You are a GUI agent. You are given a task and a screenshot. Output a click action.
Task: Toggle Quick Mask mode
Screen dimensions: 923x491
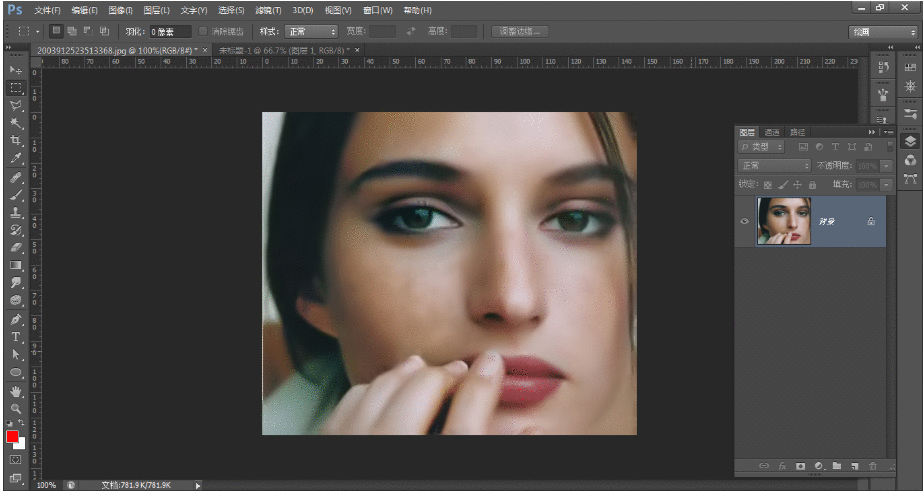pyautogui.click(x=16, y=459)
